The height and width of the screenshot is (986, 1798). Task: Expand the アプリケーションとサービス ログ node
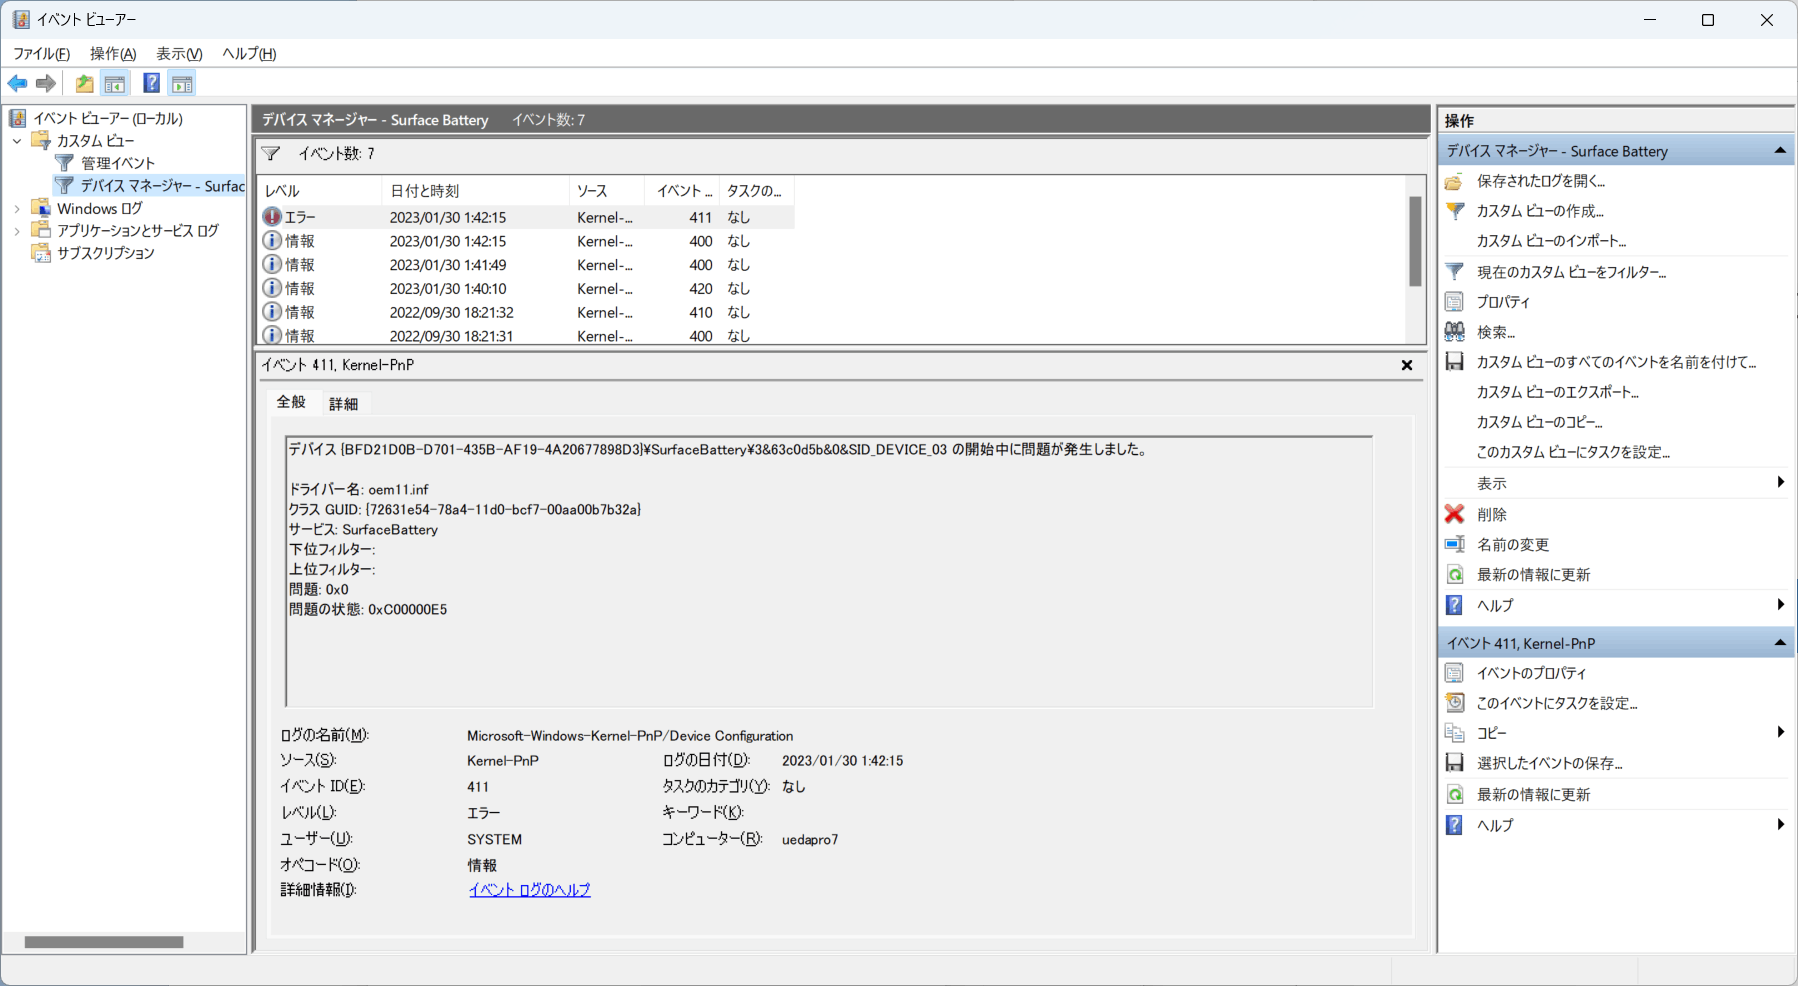tap(17, 231)
